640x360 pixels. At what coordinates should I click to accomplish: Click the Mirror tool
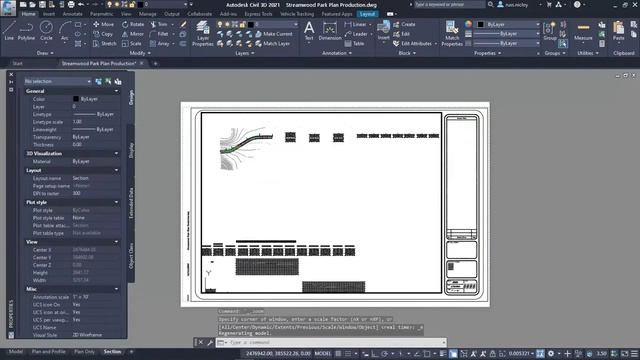tap(133, 34)
